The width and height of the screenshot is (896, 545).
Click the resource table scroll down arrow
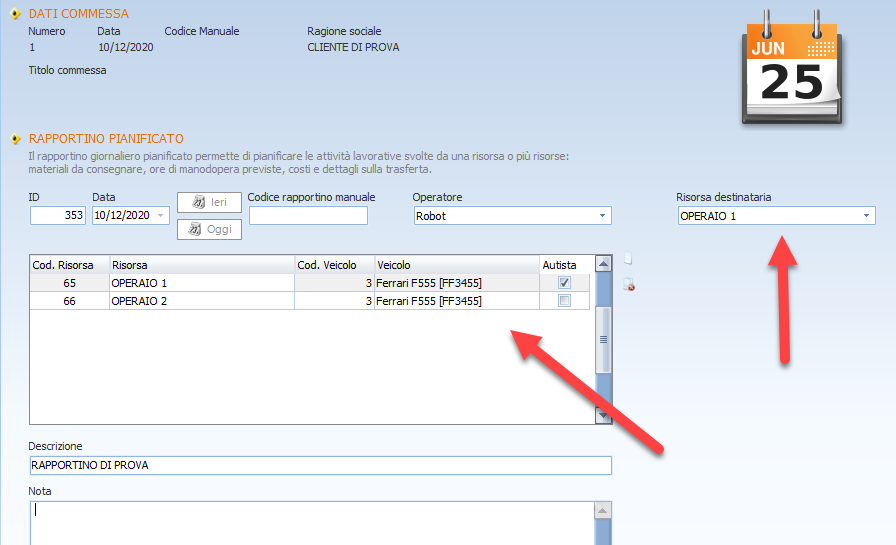point(603,415)
